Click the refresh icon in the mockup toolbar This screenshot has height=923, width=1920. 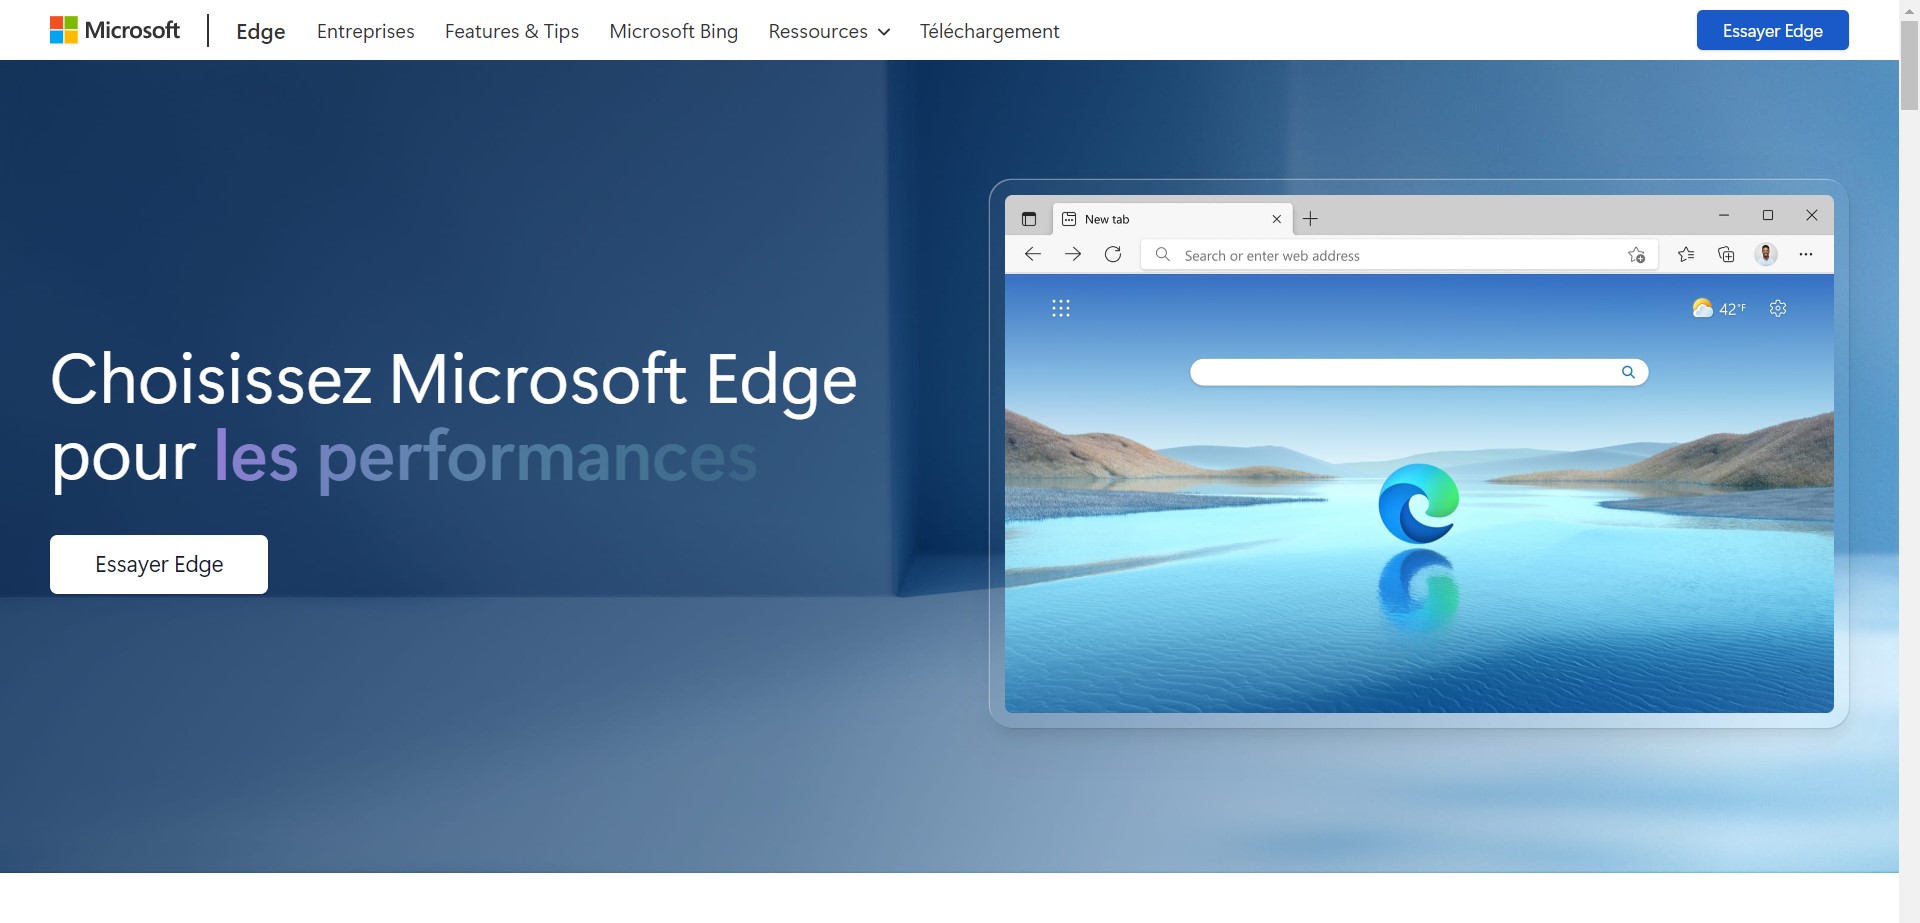click(x=1113, y=254)
